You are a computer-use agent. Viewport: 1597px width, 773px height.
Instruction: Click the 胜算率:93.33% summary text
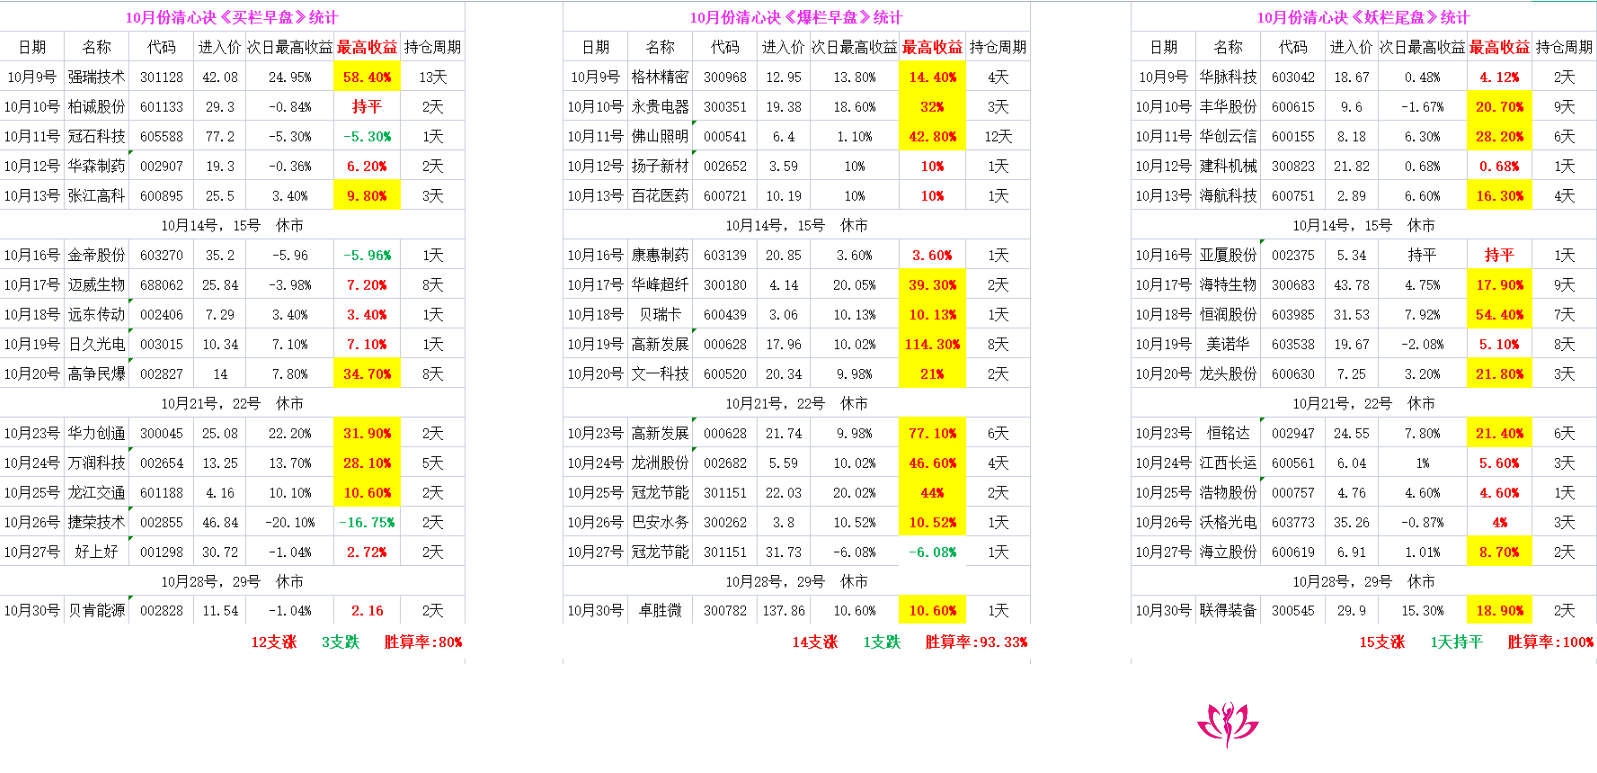[976, 642]
